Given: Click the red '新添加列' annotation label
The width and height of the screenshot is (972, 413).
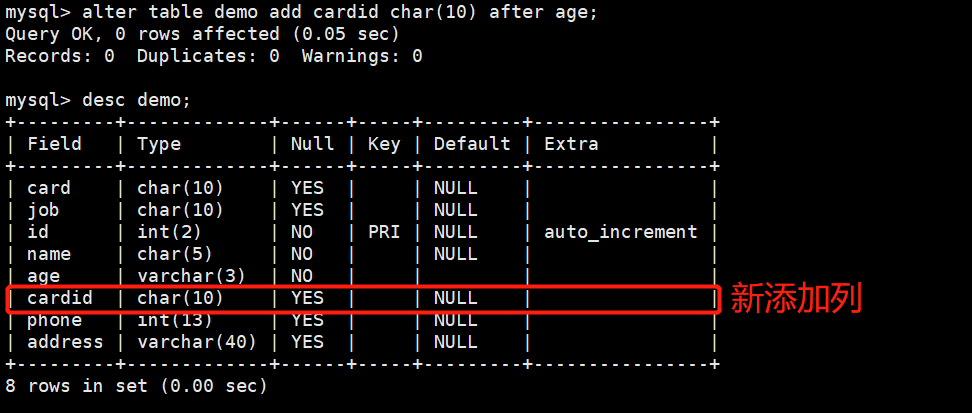Looking at the screenshot, I should pos(797,300).
